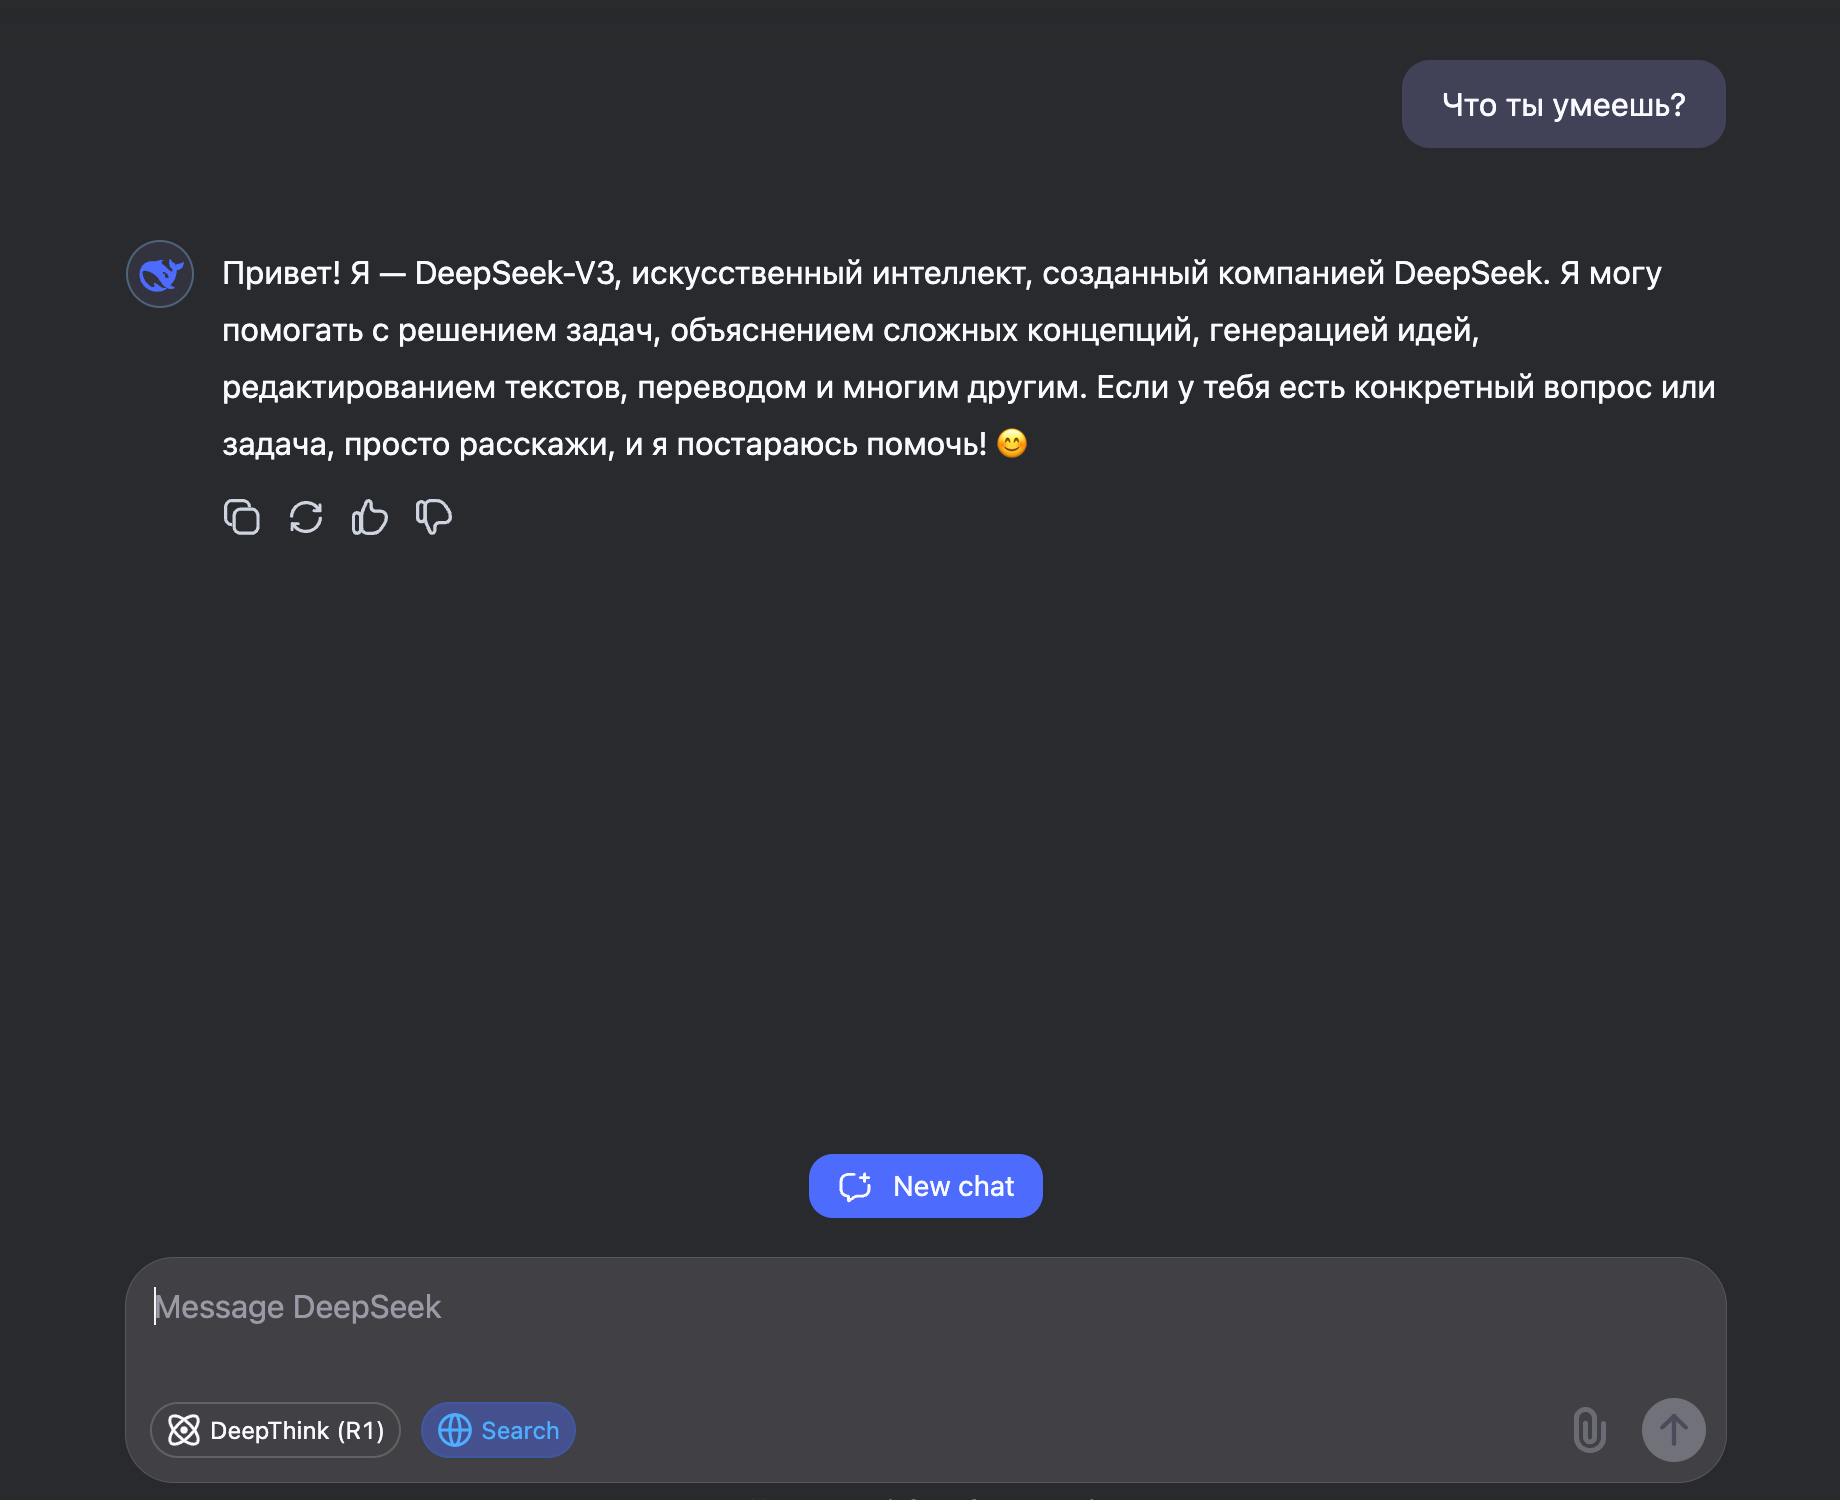This screenshot has height=1500, width=1840.
Task: Toggle the Search web mode
Action: pyautogui.click(x=498, y=1430)
